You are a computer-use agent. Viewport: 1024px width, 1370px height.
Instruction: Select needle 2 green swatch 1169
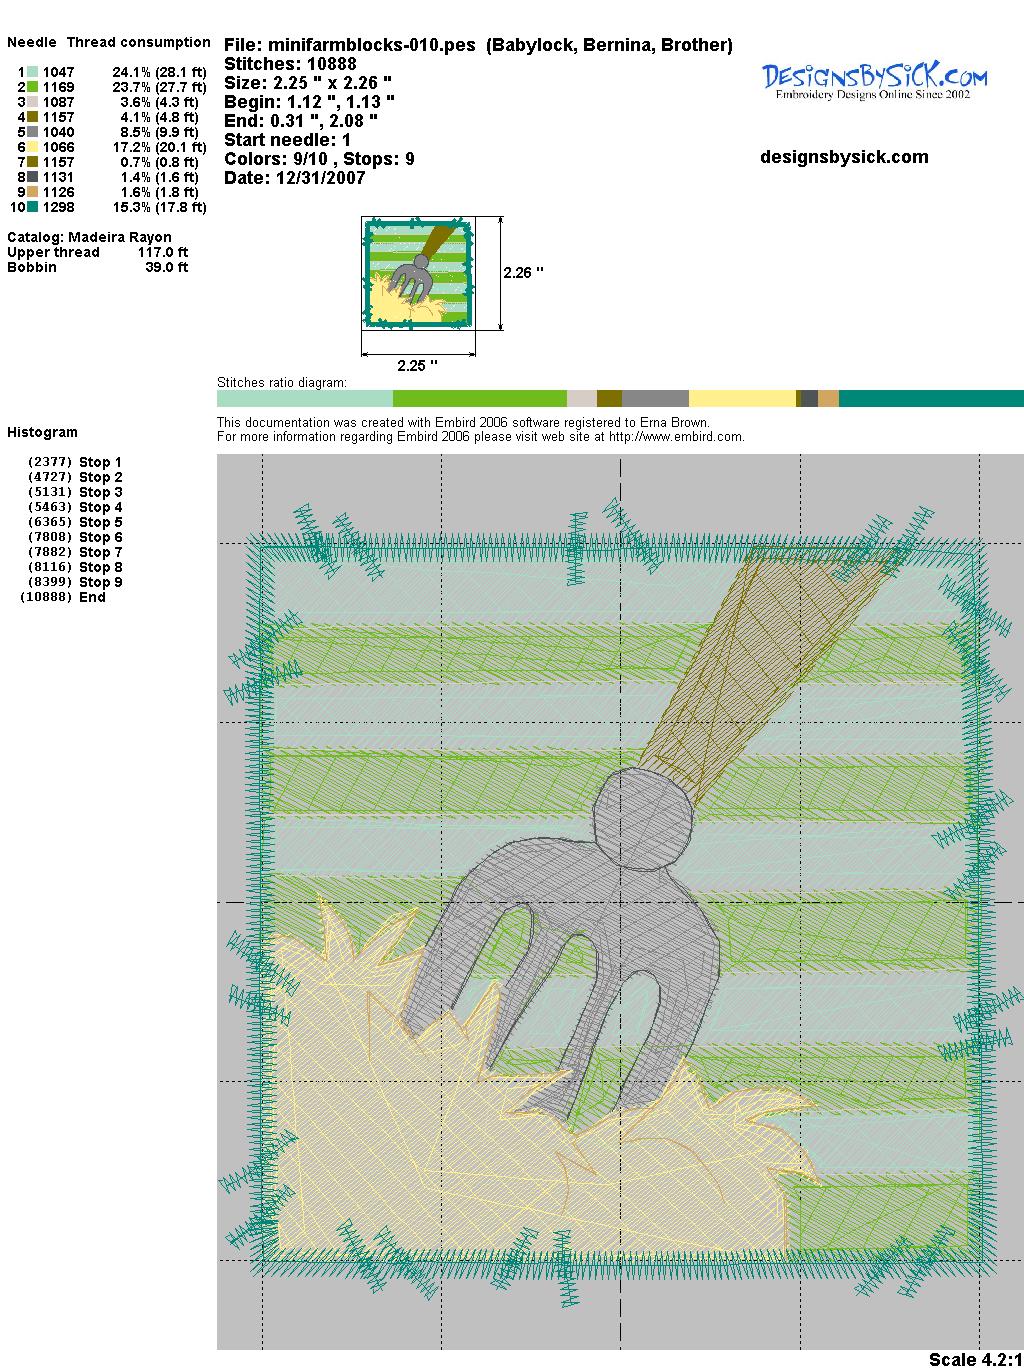point(33,87)
